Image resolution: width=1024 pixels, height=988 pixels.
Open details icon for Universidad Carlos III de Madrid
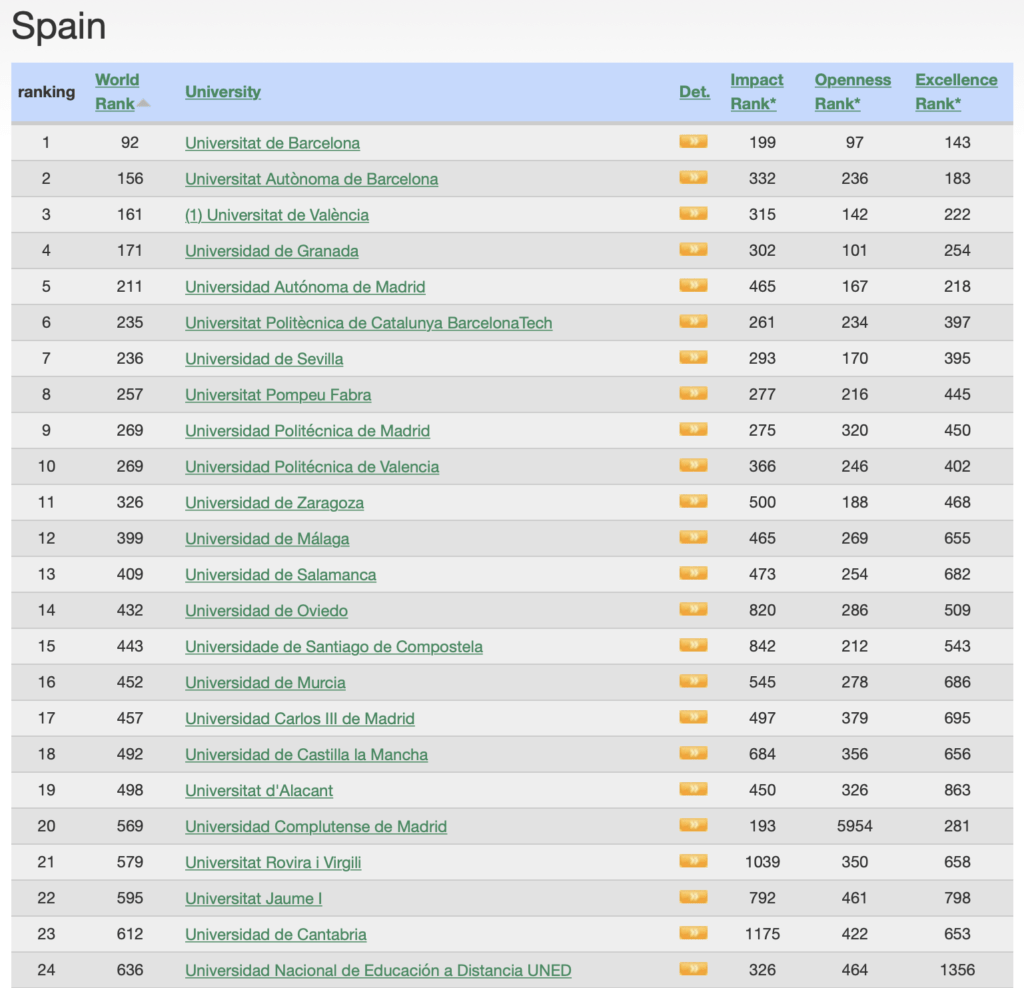coord(693,716)
